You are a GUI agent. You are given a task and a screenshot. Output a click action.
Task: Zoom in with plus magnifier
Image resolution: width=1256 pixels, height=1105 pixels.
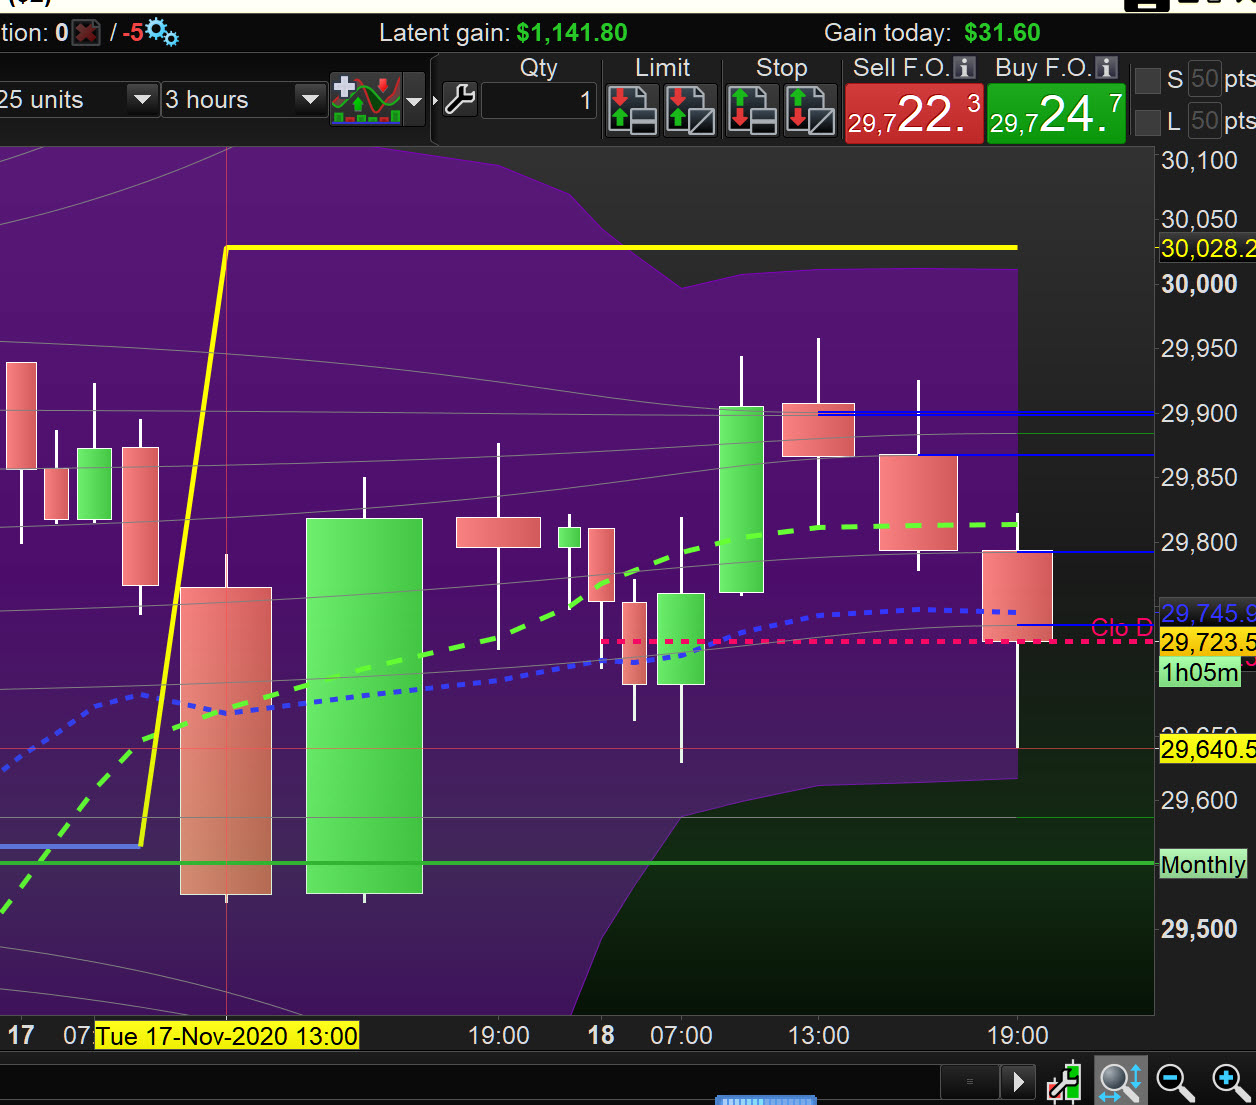[1231, 1081]
